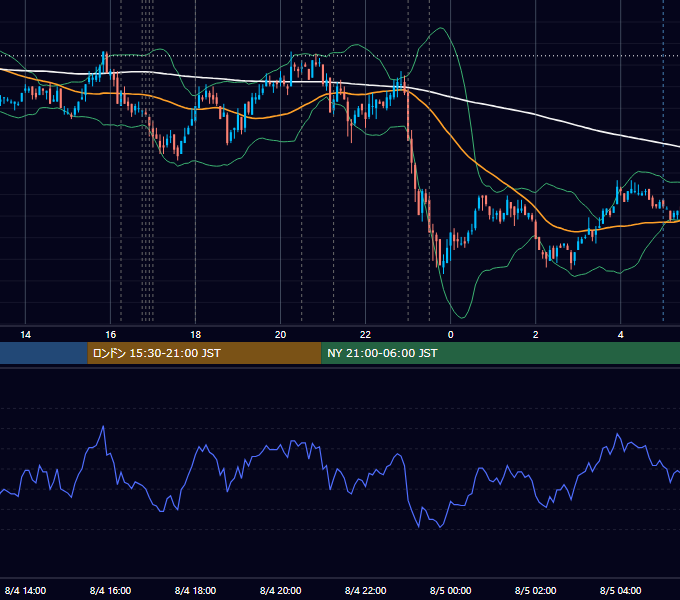The height and width of the screenshot is (600, 680).
Task: Click the blue session bar before ロンドン
Action: pyautogui.click(x=44, y=353)
